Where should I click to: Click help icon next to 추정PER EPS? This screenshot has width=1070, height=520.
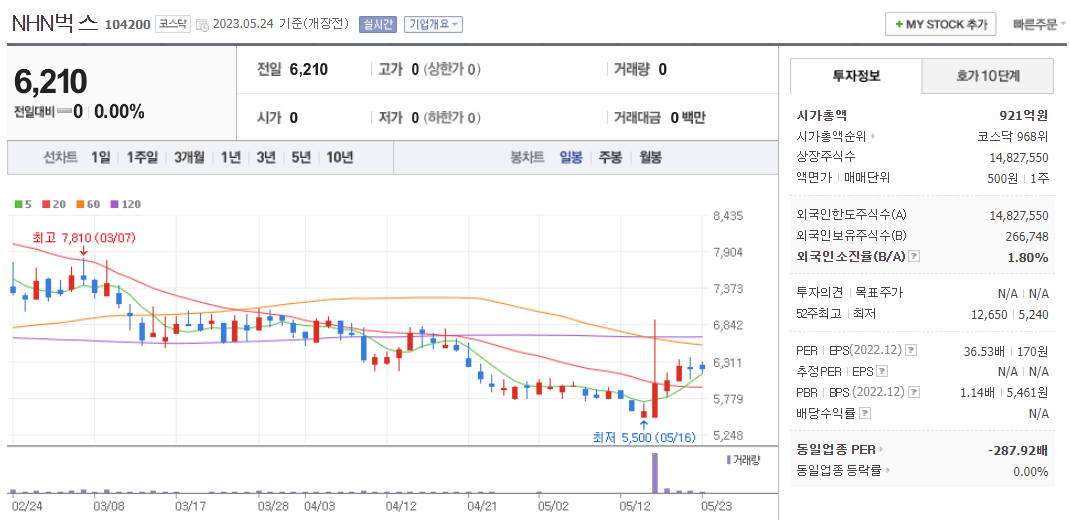click(x=882, y=371)
